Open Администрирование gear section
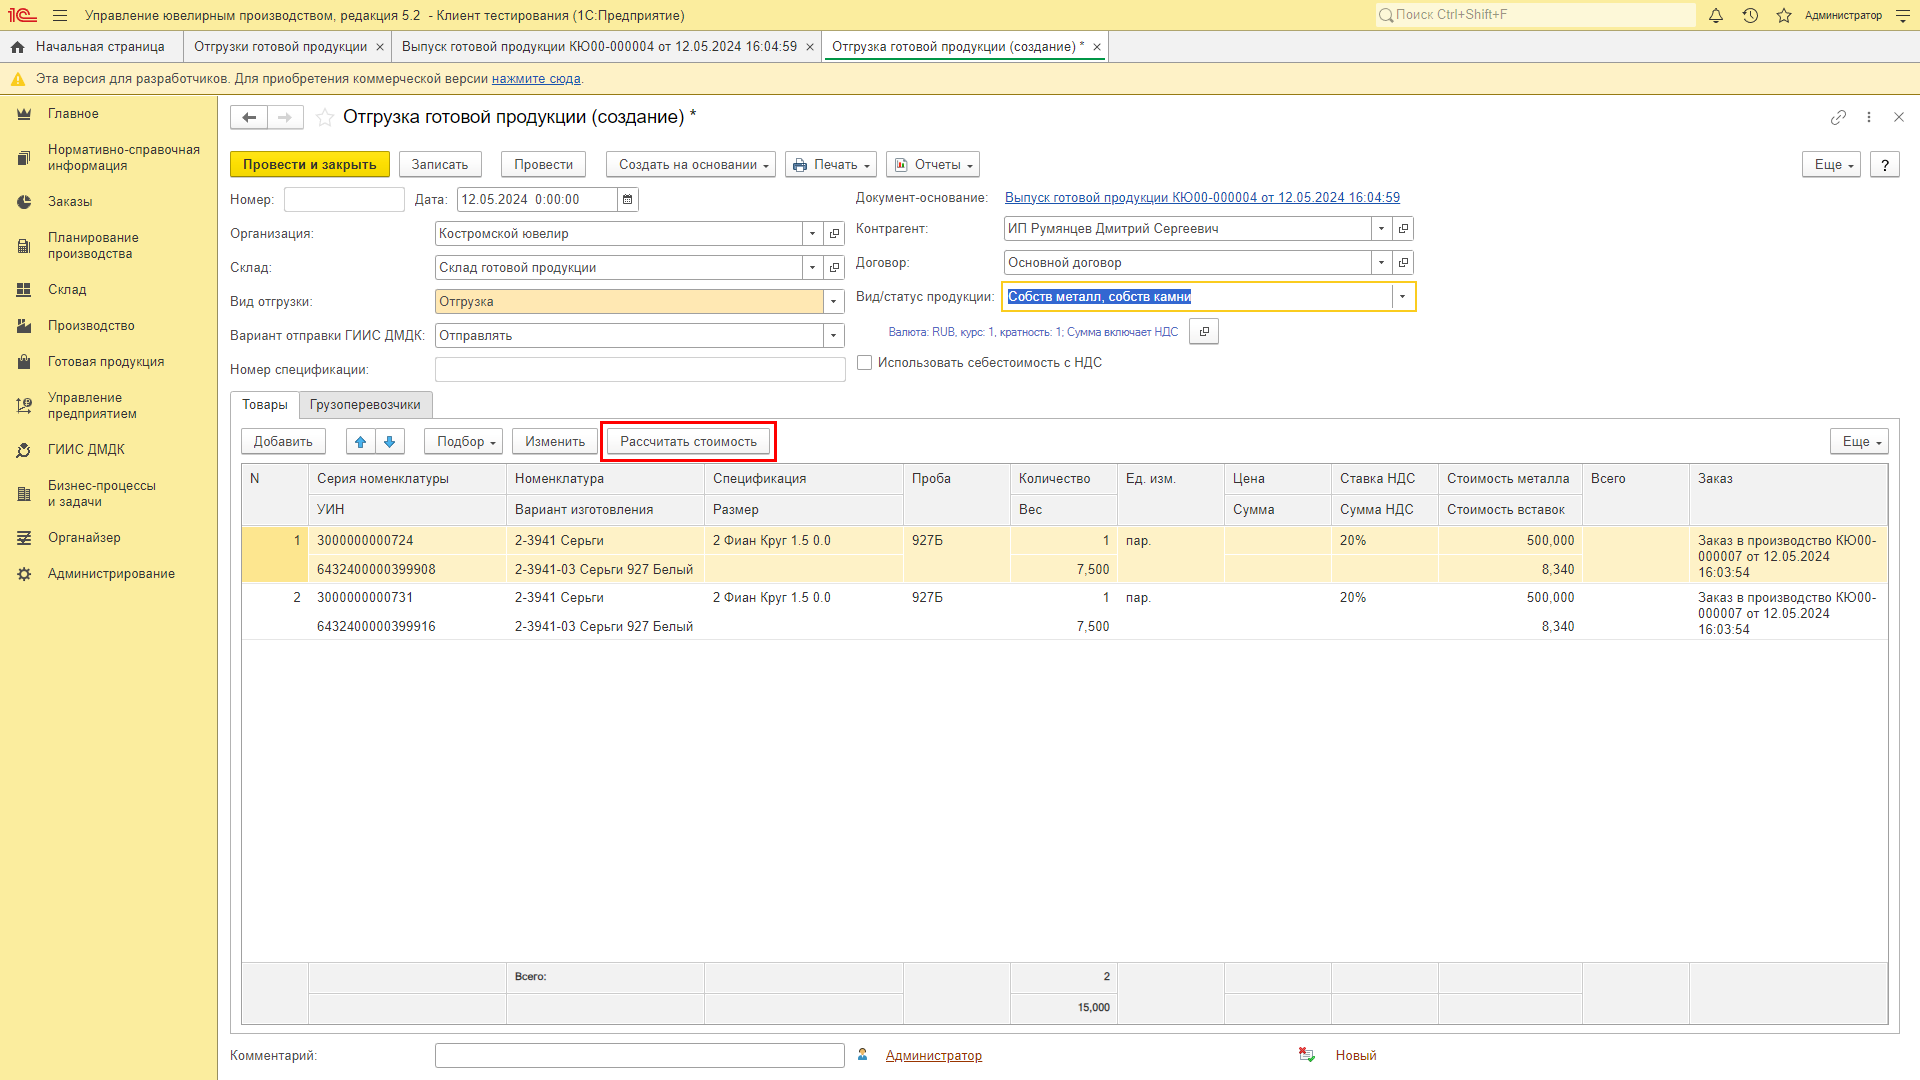The image size is (1920, 1080). click(x=111, y=574)
